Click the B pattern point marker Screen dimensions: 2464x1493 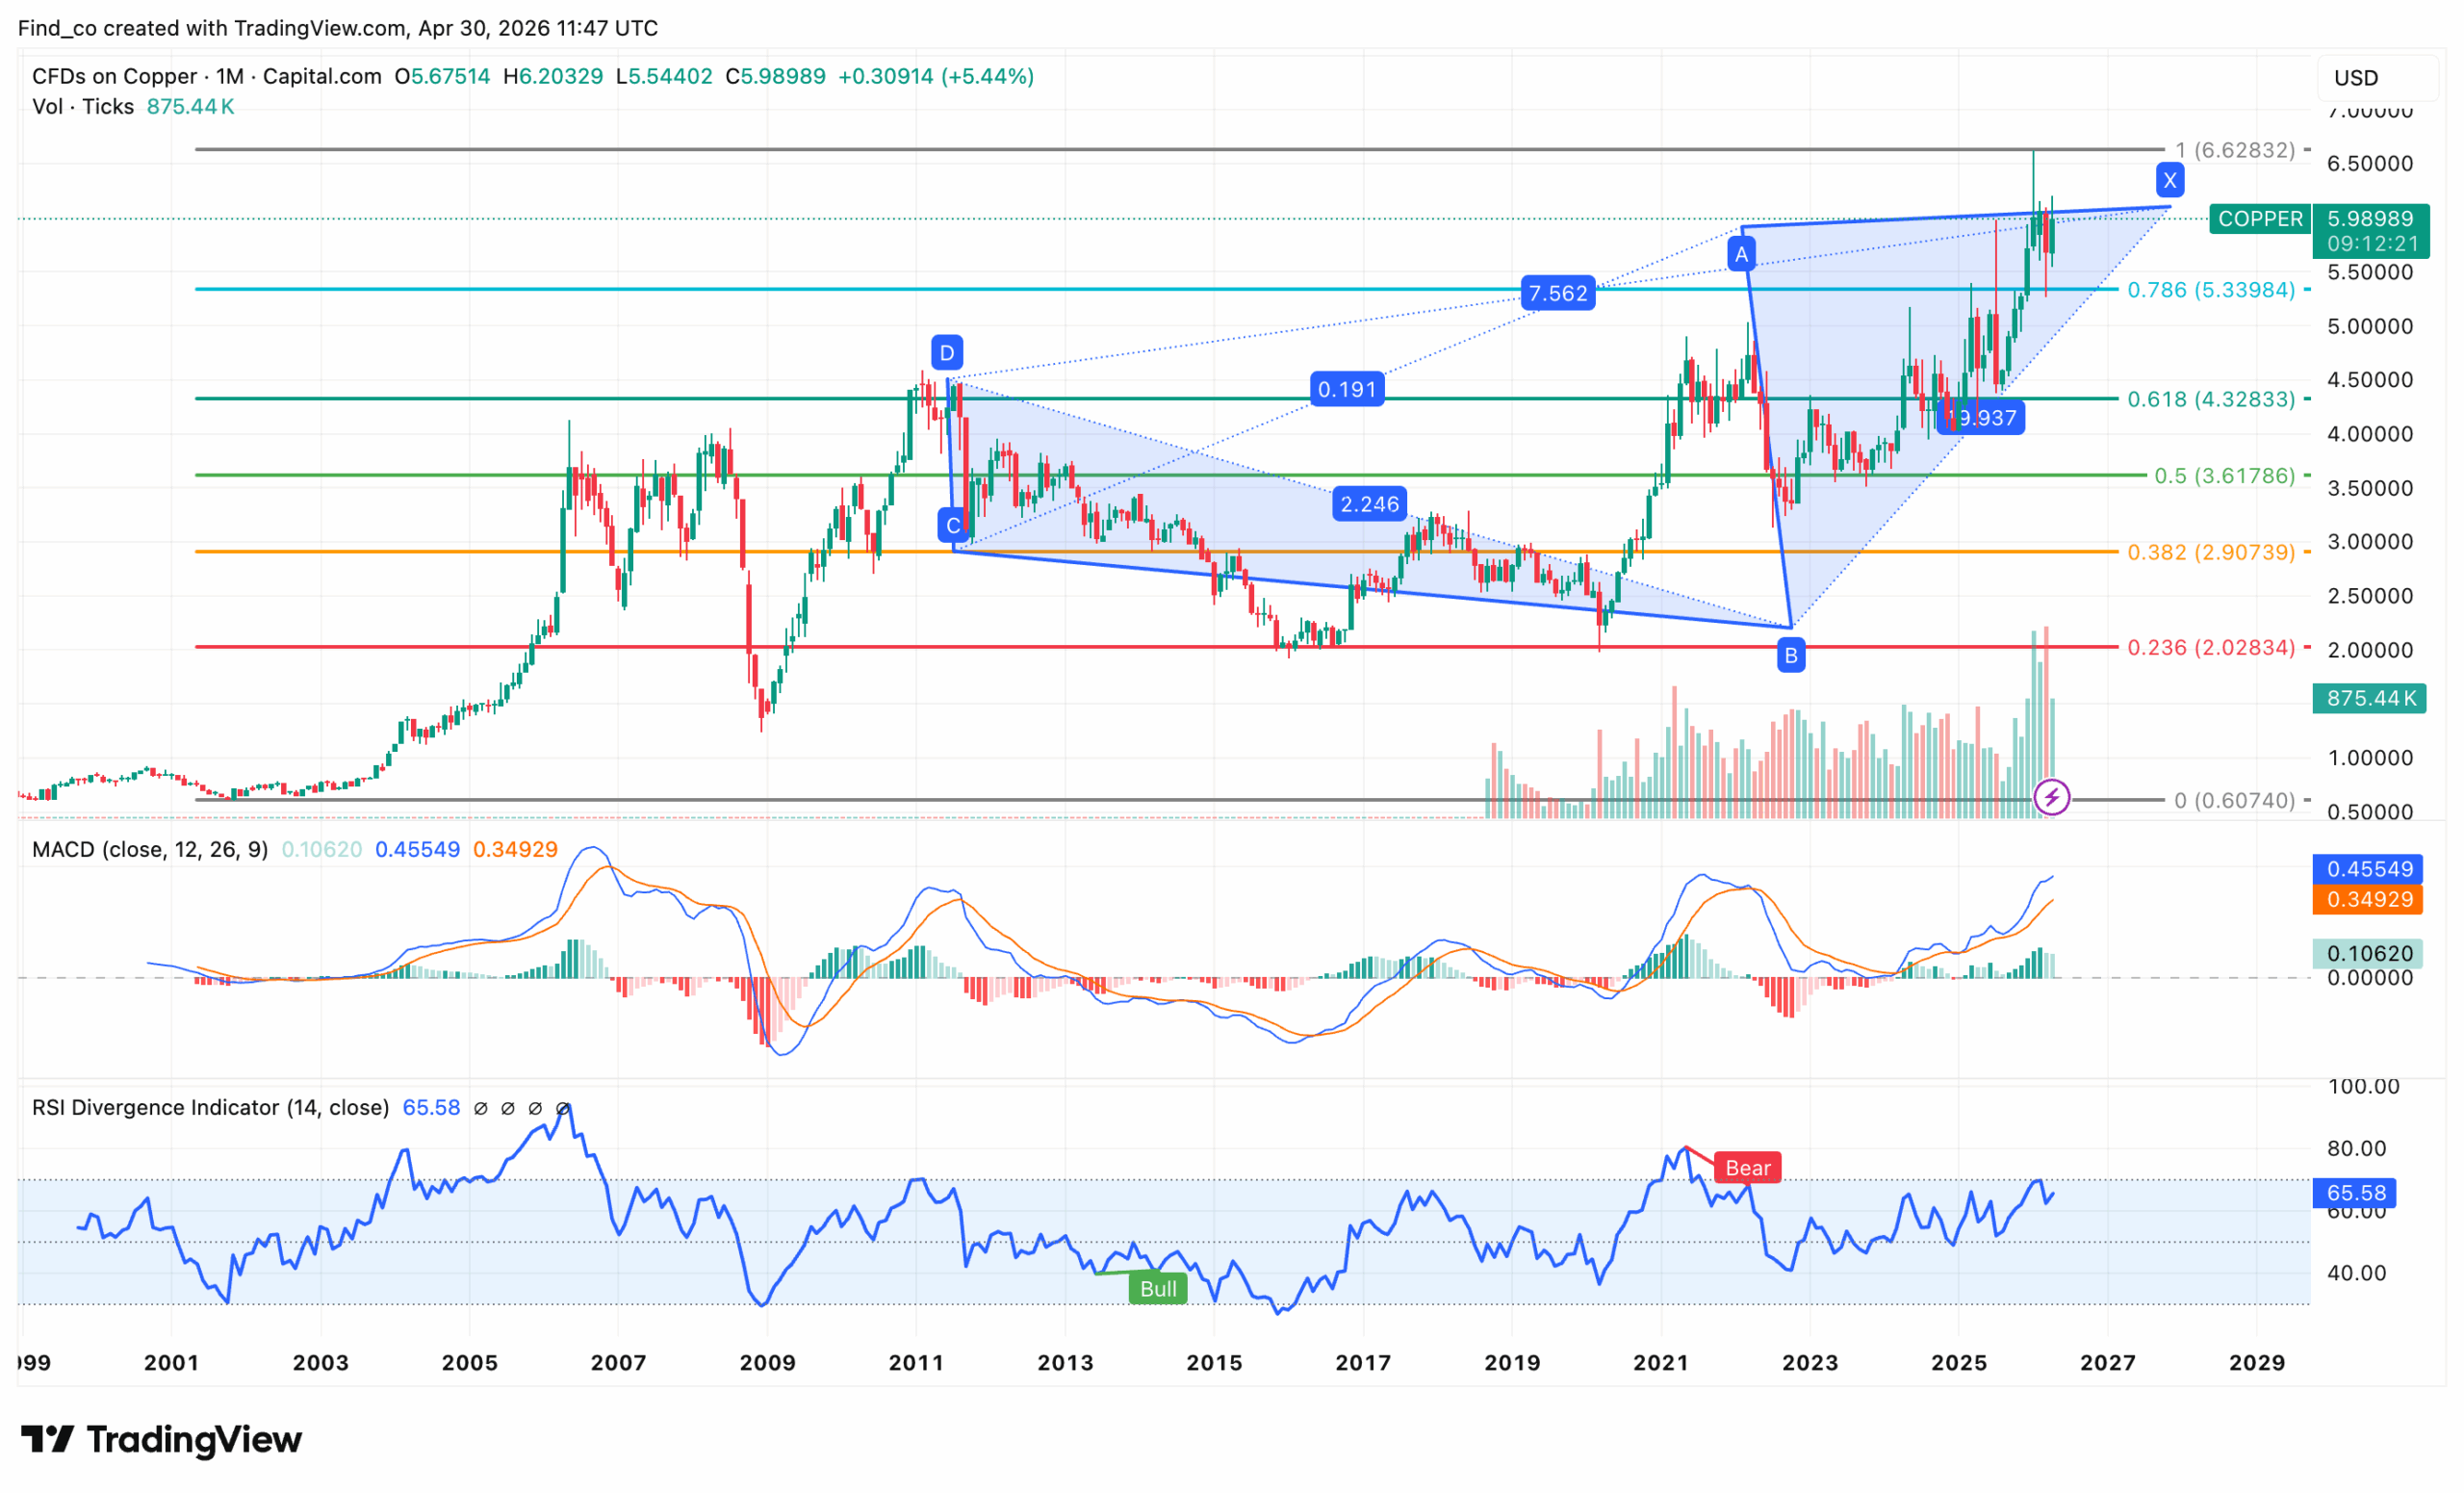tap(1791, 655)
